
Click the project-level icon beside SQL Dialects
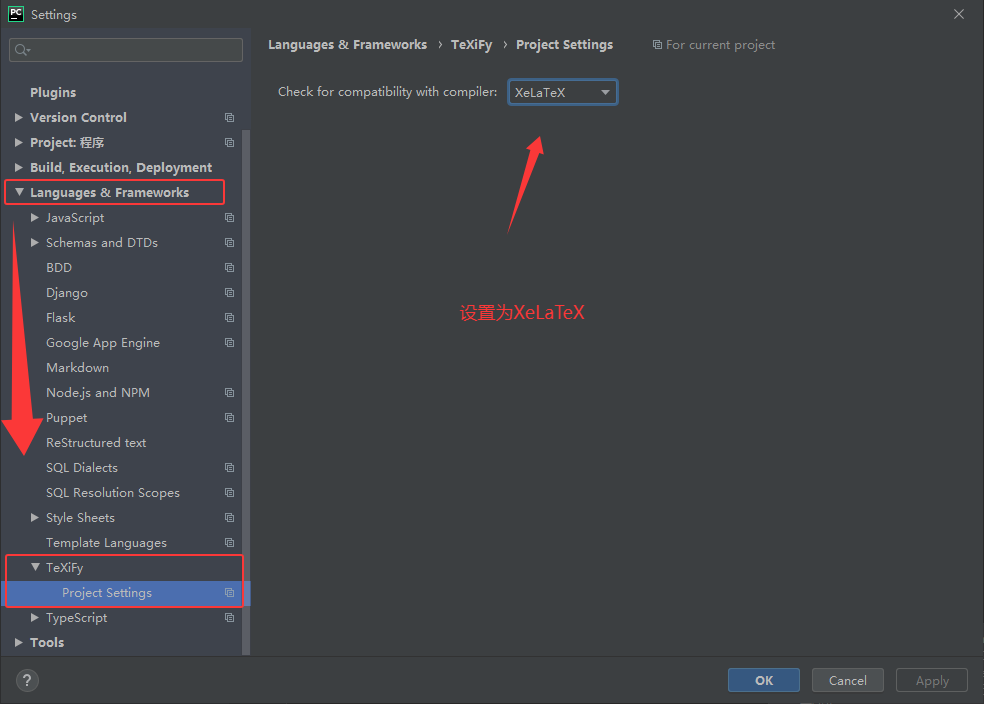(x=230, y=467)
